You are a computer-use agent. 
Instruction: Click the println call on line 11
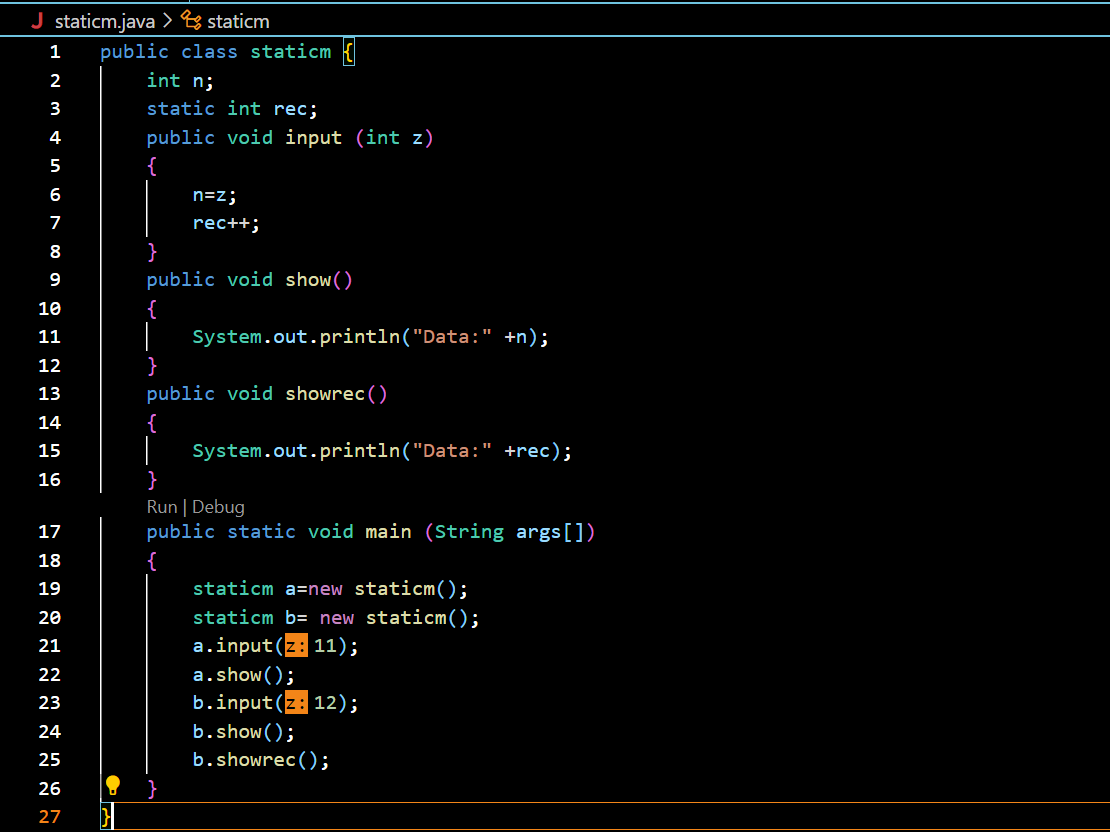tap(359, 337)
